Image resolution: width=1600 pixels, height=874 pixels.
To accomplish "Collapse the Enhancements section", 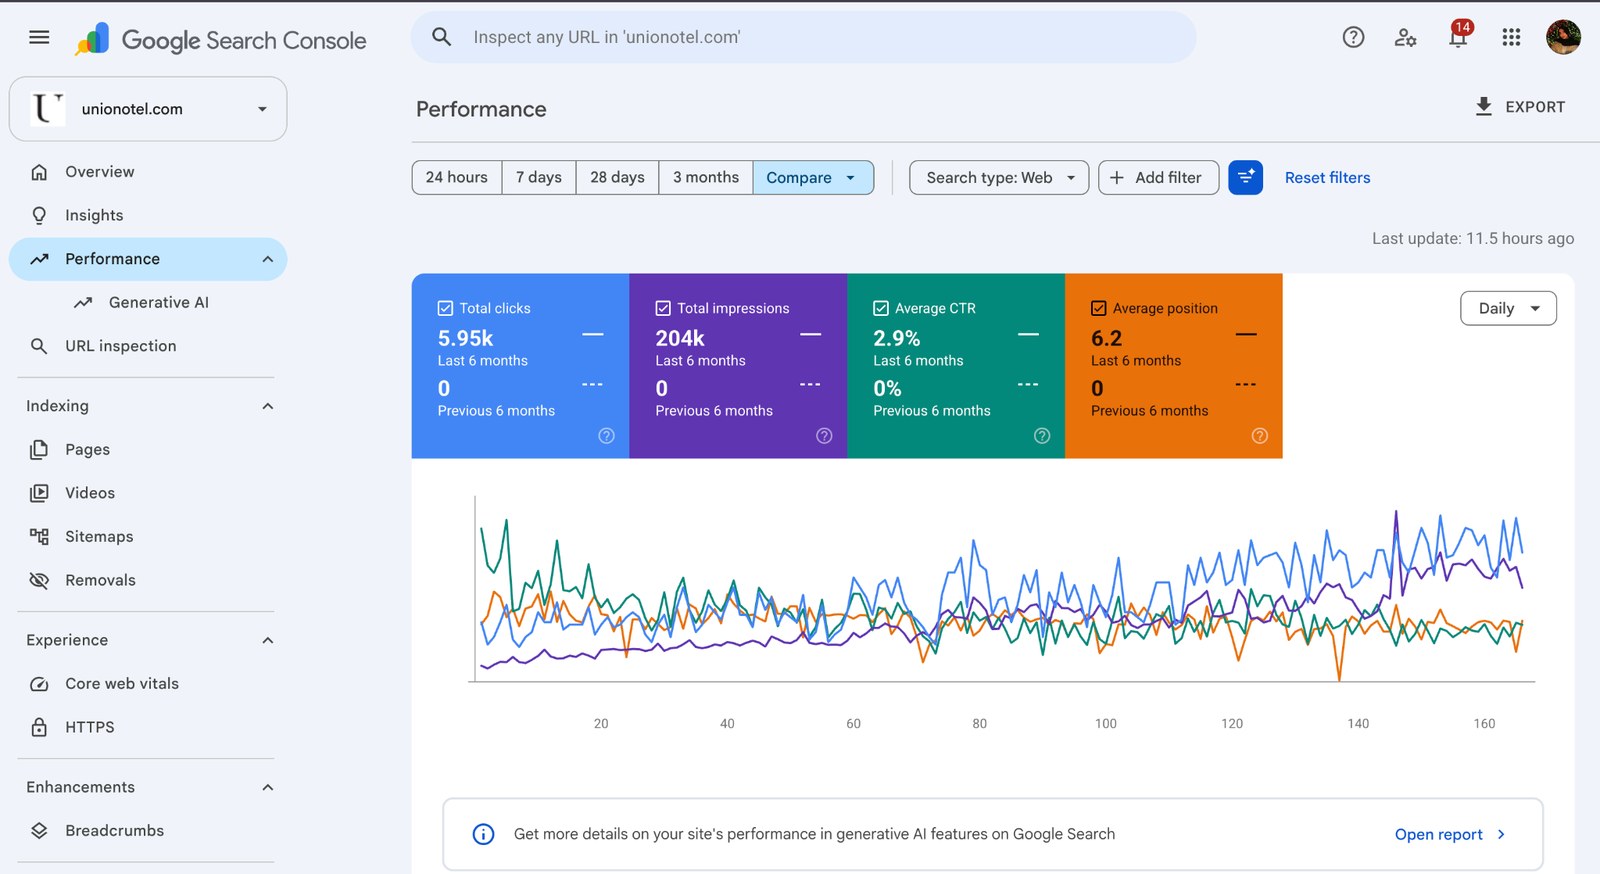I will 267,787.
